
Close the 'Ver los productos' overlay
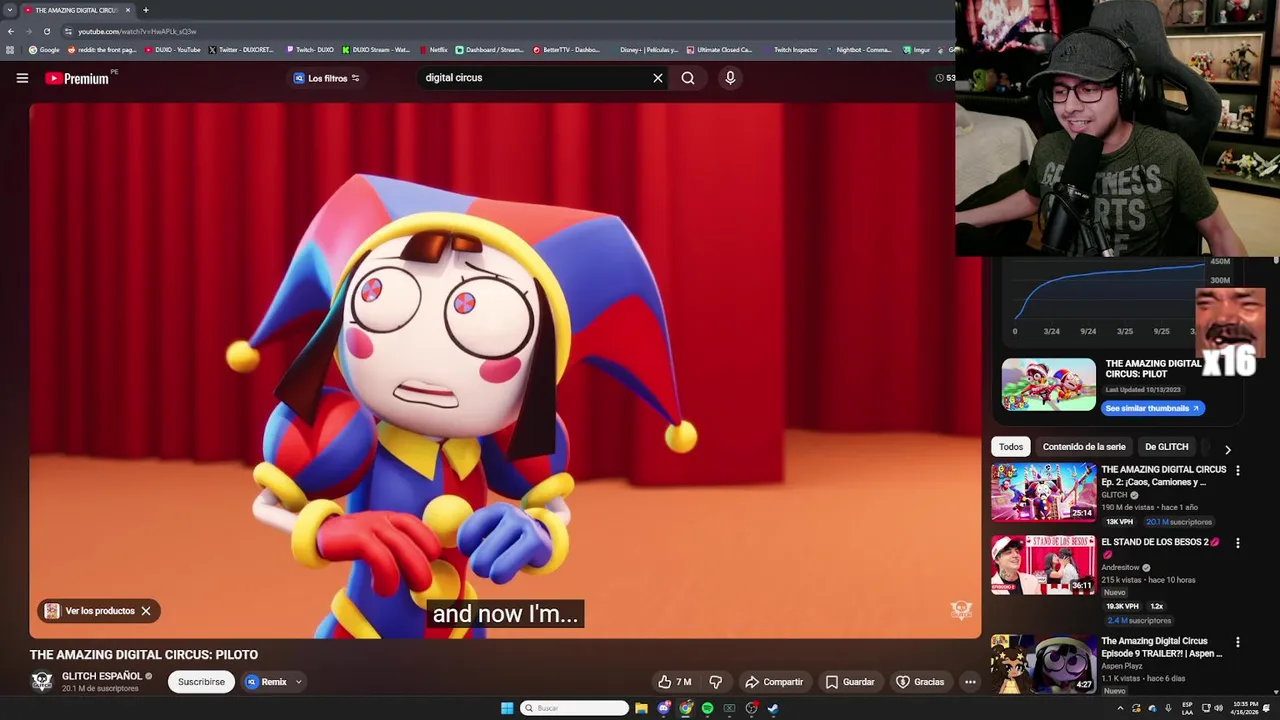pos(146,611)
